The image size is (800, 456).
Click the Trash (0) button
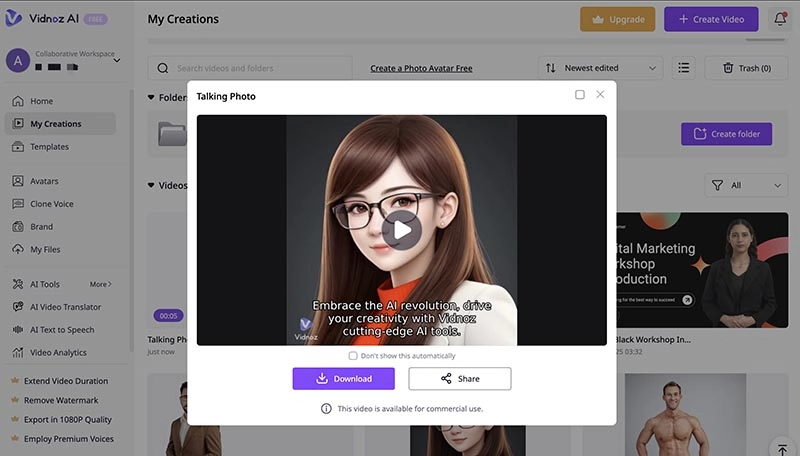pos(746,68)
